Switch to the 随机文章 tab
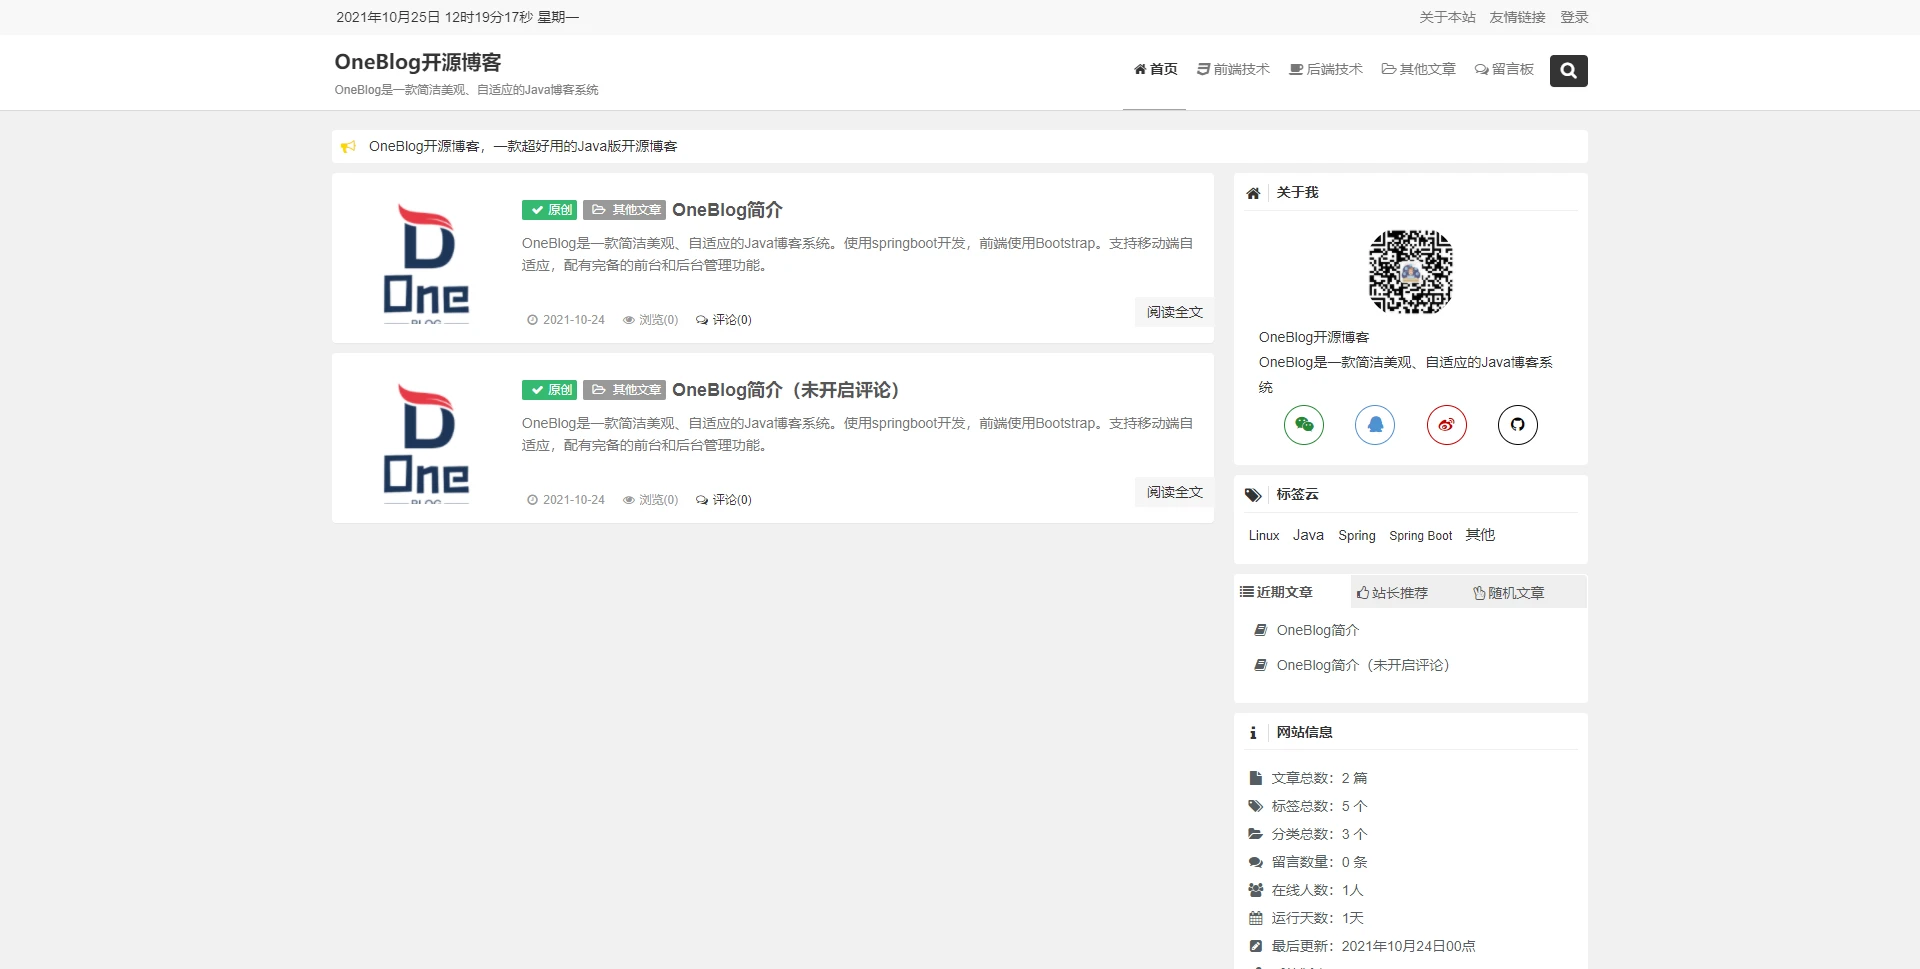The height and width of the screenshot is (969, 1920). click(x=1509, y=593)
